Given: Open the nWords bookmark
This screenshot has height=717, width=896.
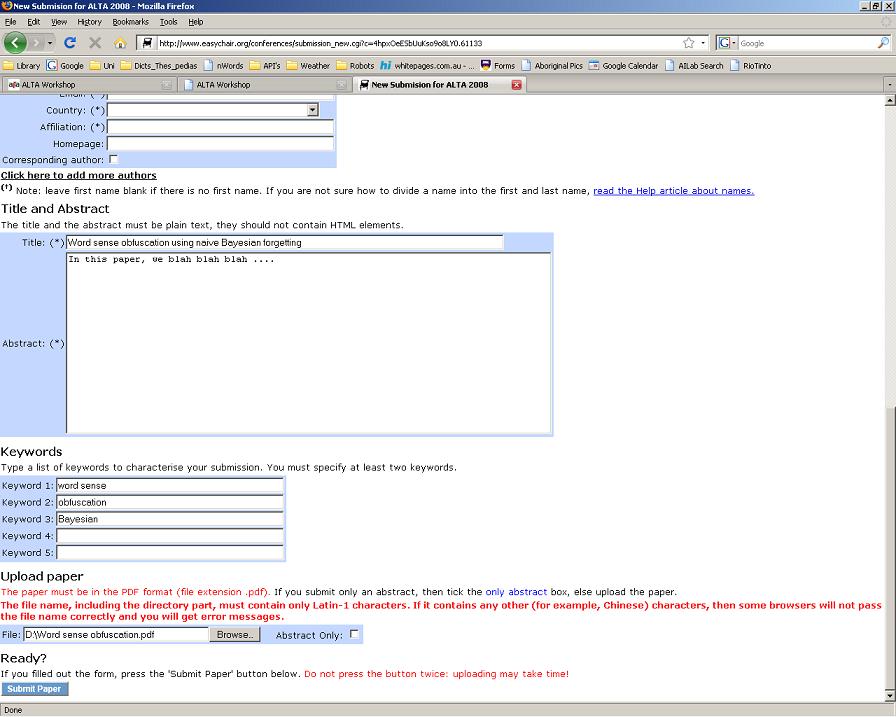Looking at the screenshot, I should [x=223, y=66].
